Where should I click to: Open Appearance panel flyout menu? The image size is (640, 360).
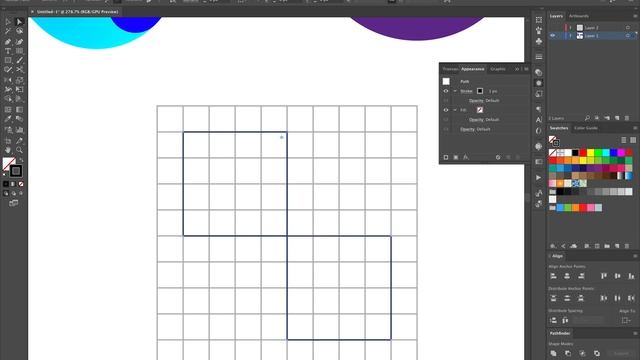(x=526, y=69)
